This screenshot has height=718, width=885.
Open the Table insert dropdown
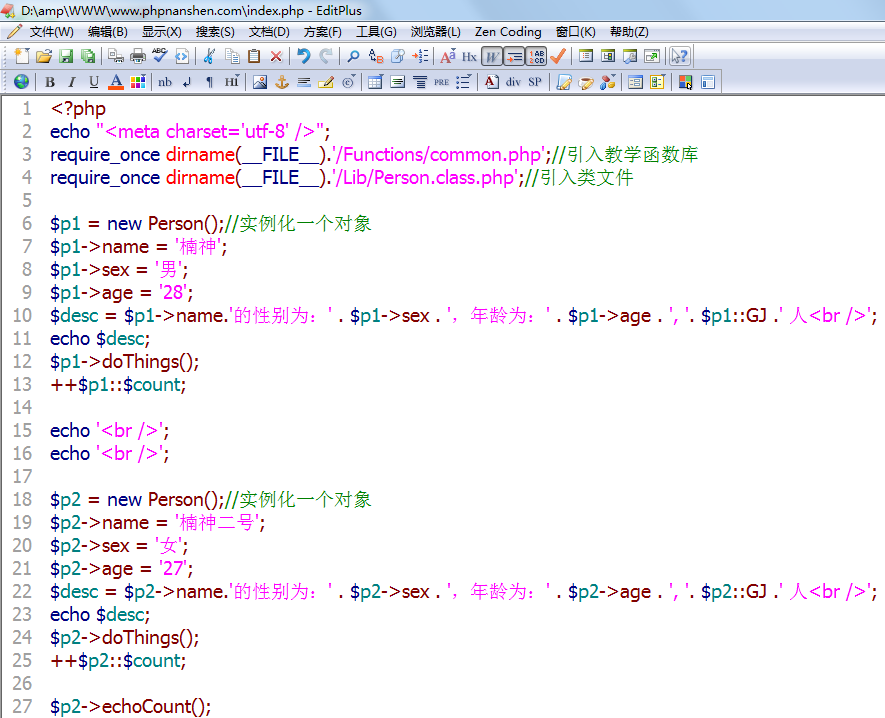coord(375,82)
